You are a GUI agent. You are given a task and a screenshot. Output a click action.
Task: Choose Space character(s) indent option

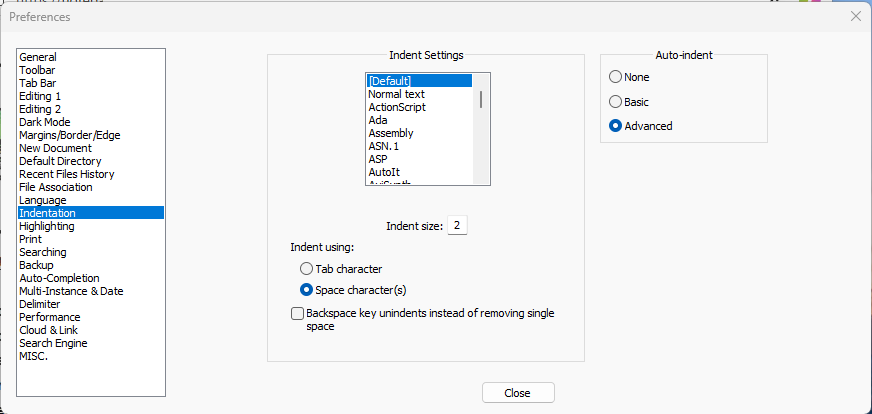307,289
